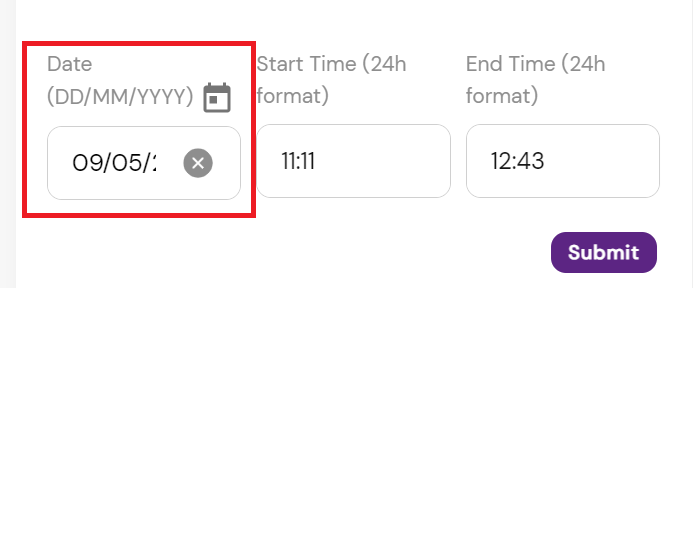Clear the date with the X icon
Image resolution: width=693 pixels, height=535 pixels.
pyautogui.click(x=198, y=163)
